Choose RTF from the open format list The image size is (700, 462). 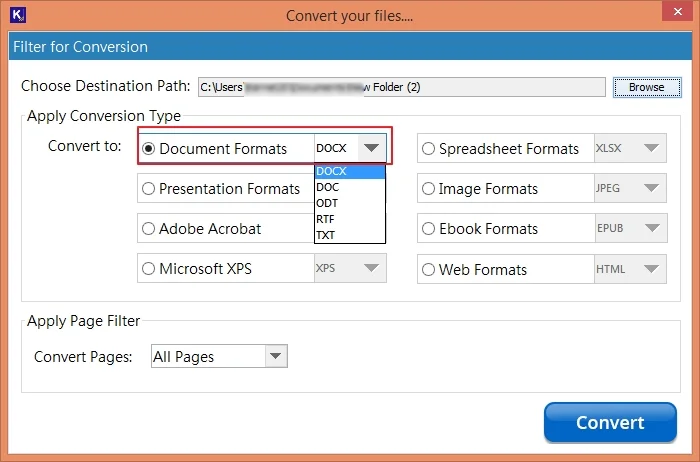[350, 220]
